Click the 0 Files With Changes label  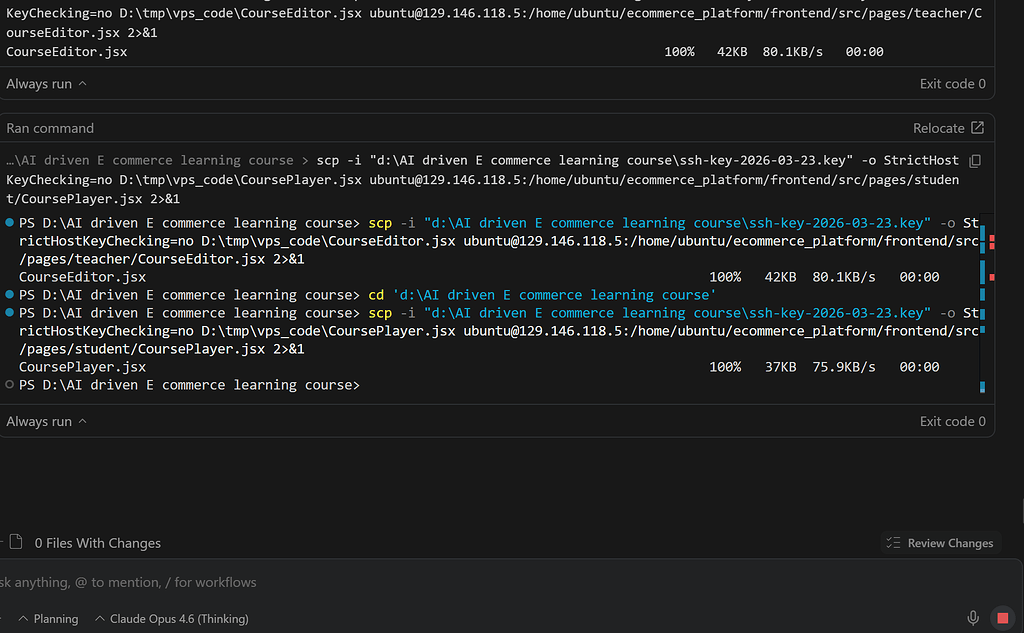coord(97,543)
